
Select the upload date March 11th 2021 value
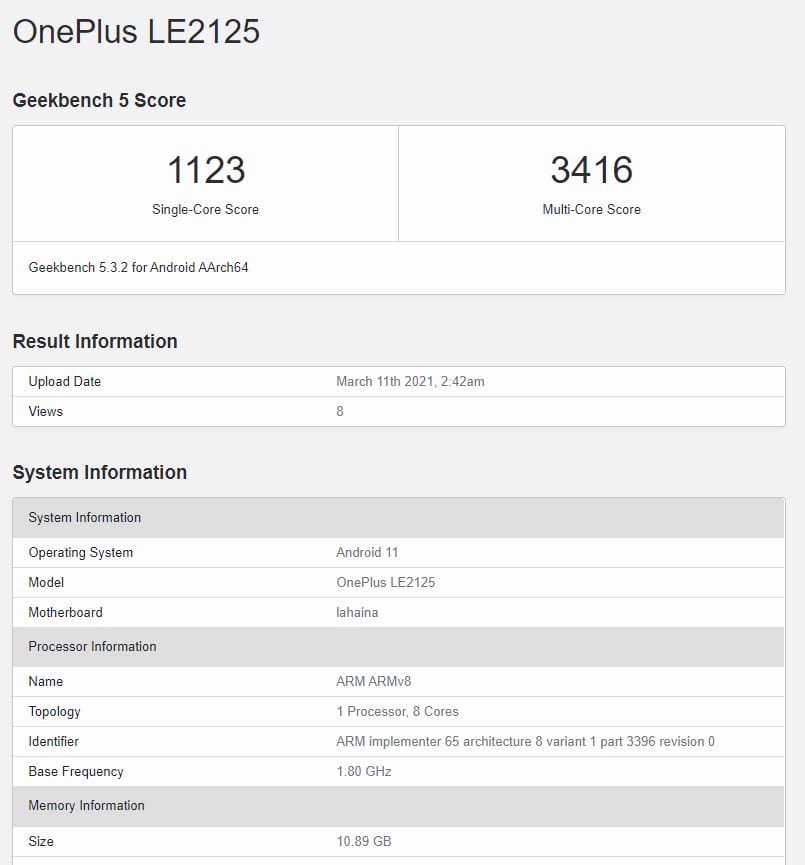(x=410, y=382)
